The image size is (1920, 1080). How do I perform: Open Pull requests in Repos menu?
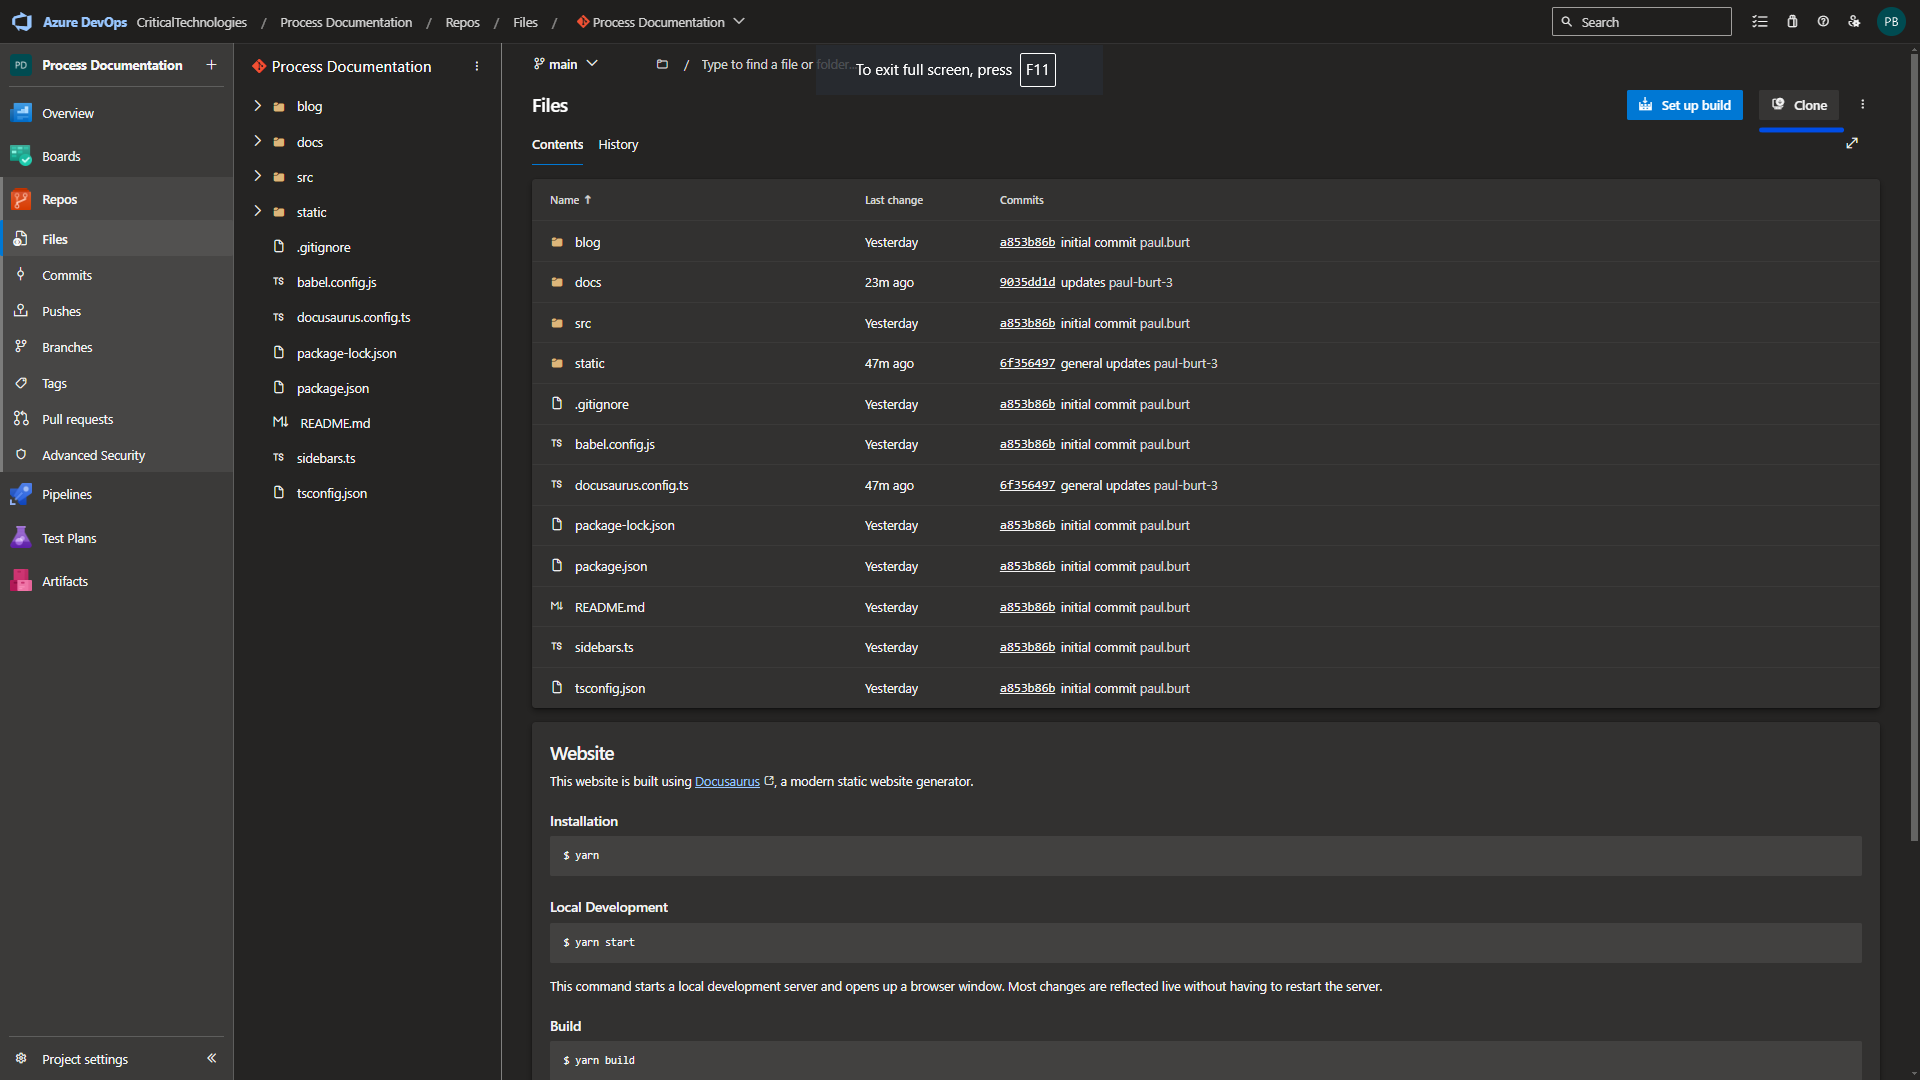point(77,419)
